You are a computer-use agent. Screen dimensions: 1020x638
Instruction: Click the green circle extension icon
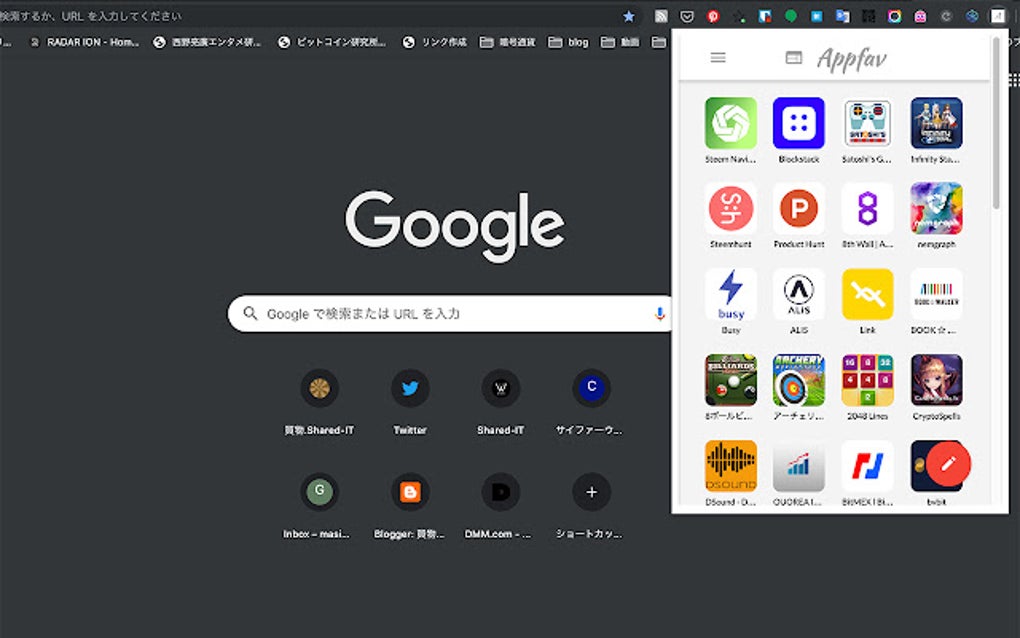[x=790, y=16]
